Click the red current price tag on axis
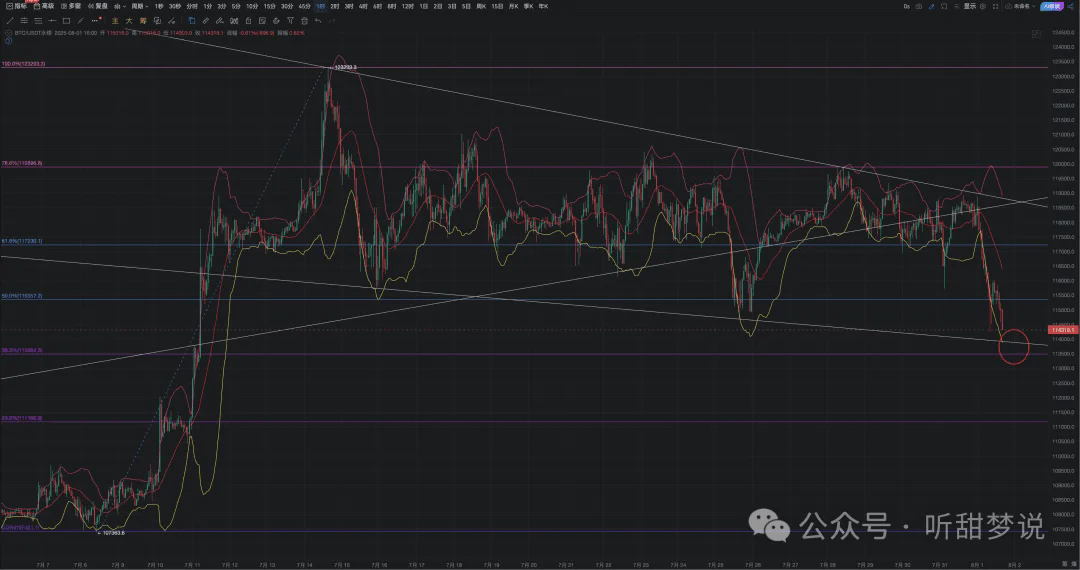Image resolution: width=1080 pixels, height=570 pixels. (1062, 330)
